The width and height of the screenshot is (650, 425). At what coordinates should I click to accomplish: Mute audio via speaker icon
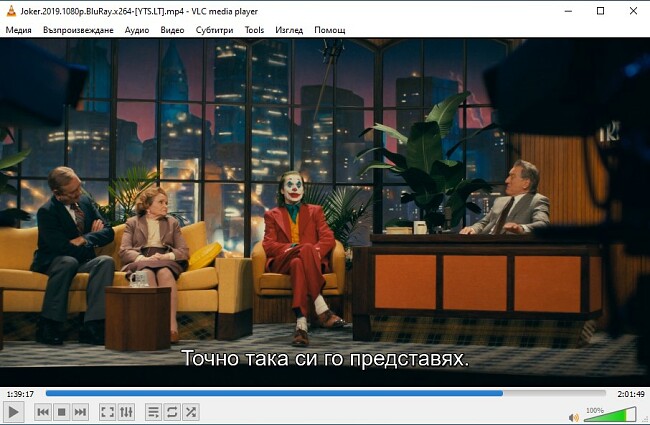574,417
